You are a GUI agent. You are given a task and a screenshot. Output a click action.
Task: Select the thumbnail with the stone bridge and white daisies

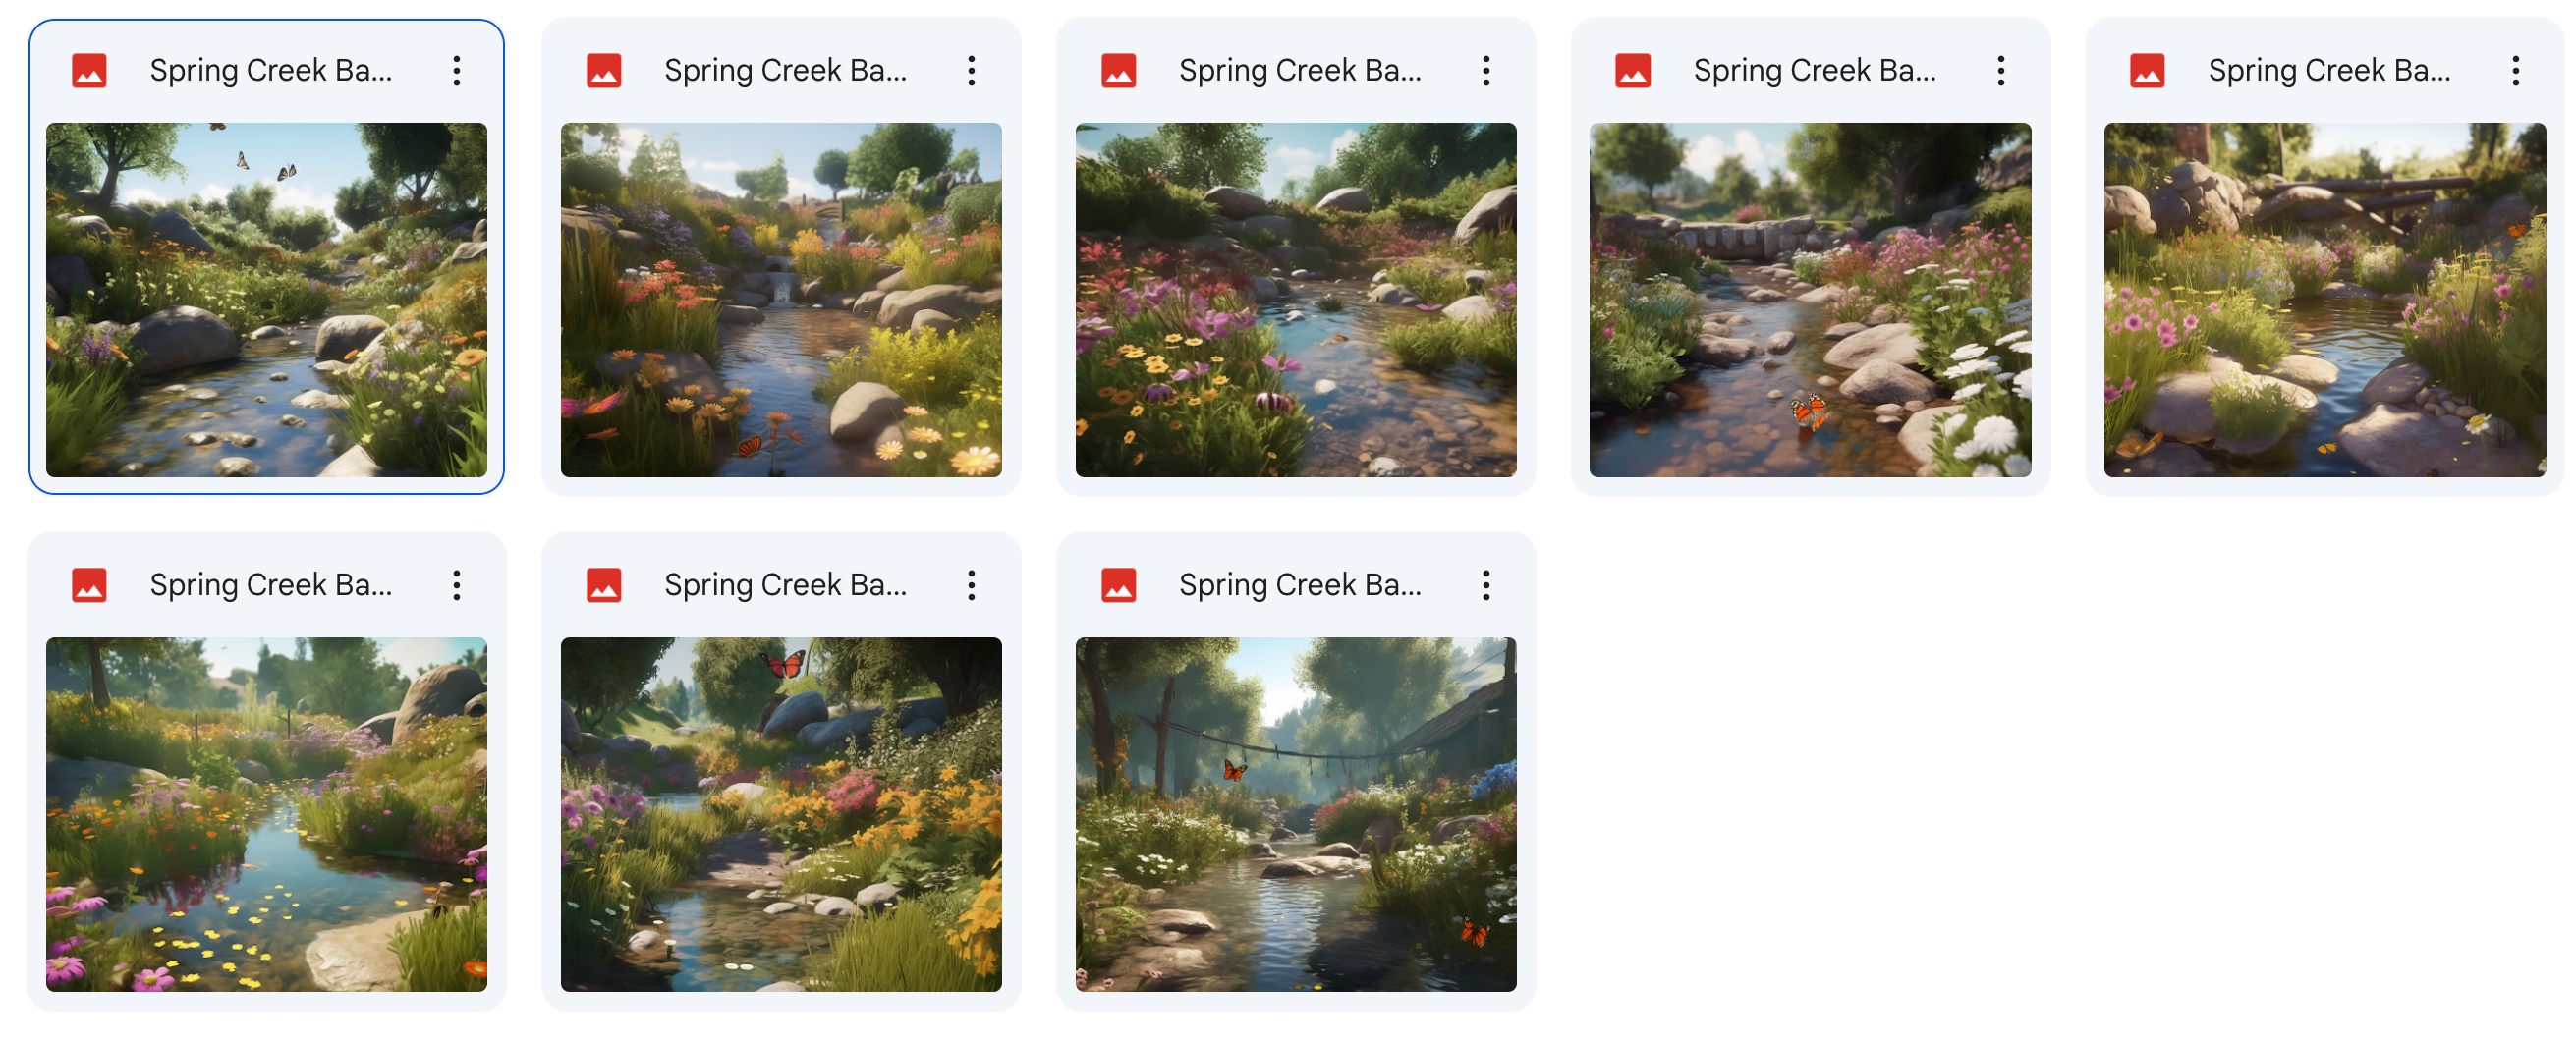click(x=1809, y=300)
